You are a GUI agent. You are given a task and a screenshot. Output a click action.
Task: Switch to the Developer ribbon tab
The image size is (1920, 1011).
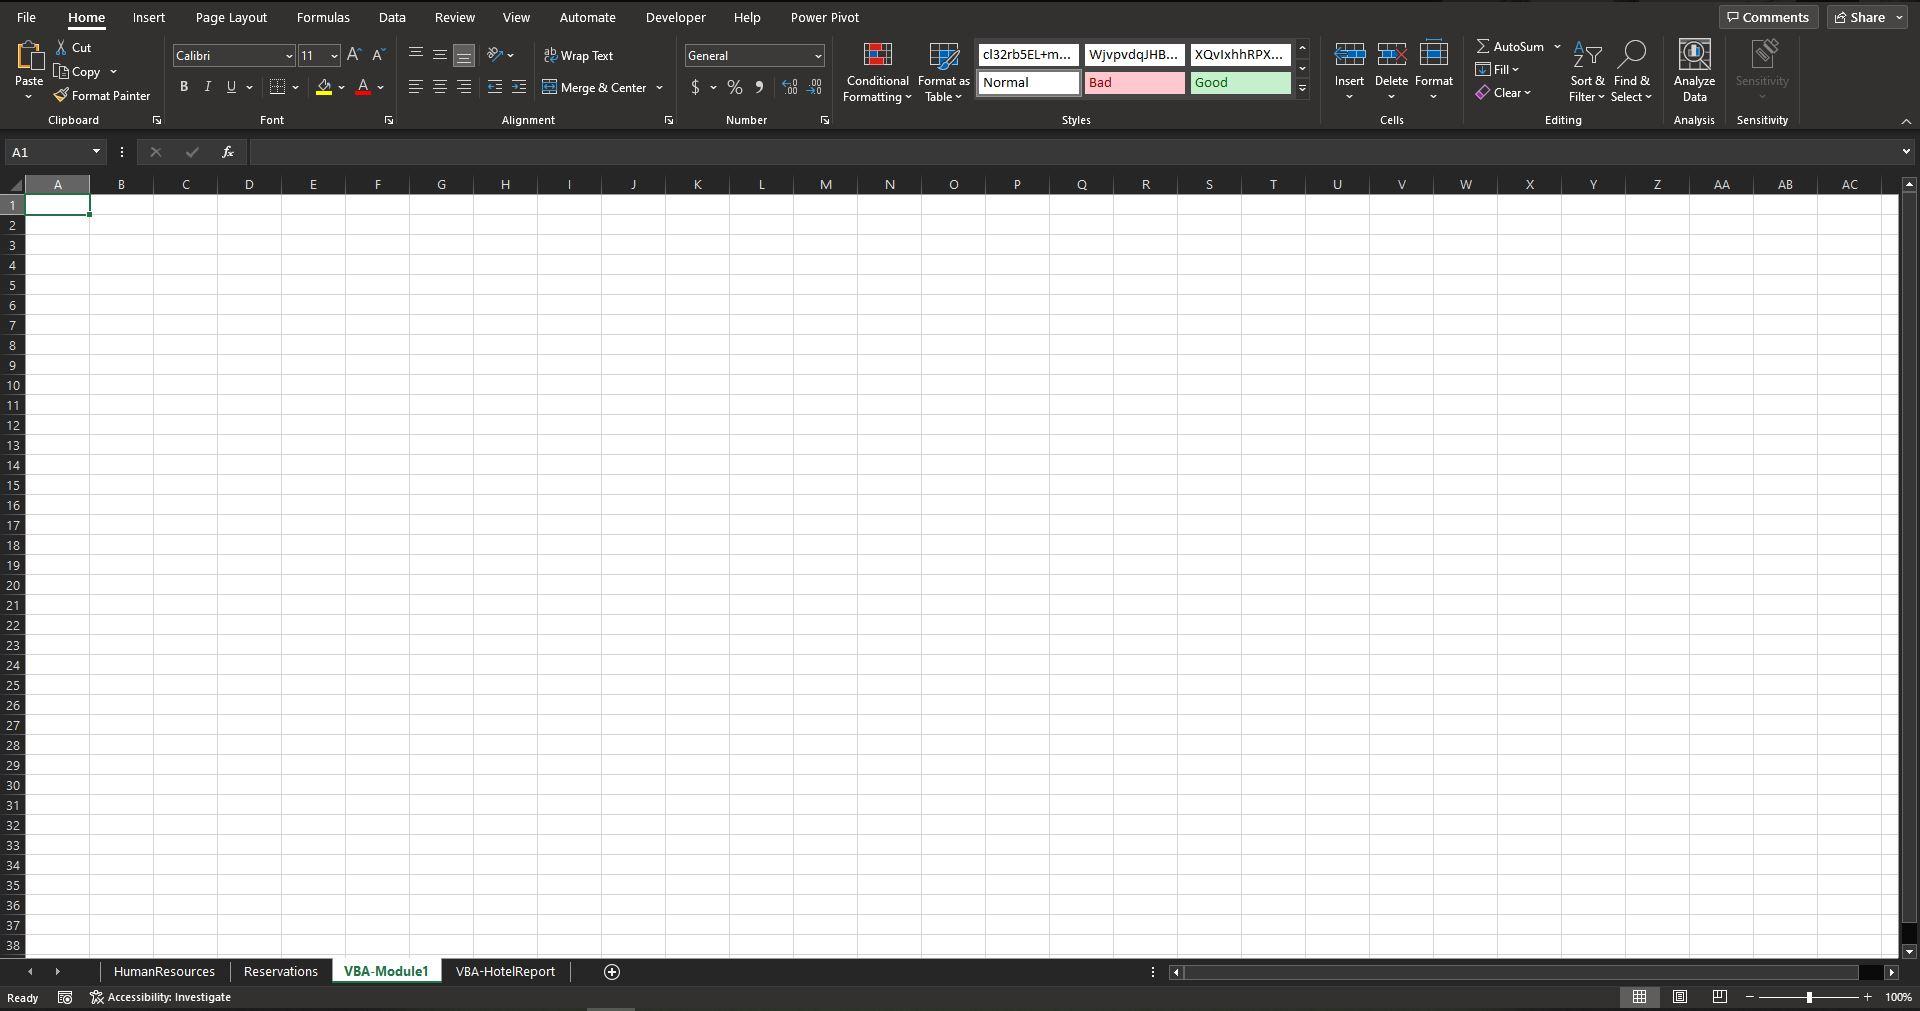point(675,17)
